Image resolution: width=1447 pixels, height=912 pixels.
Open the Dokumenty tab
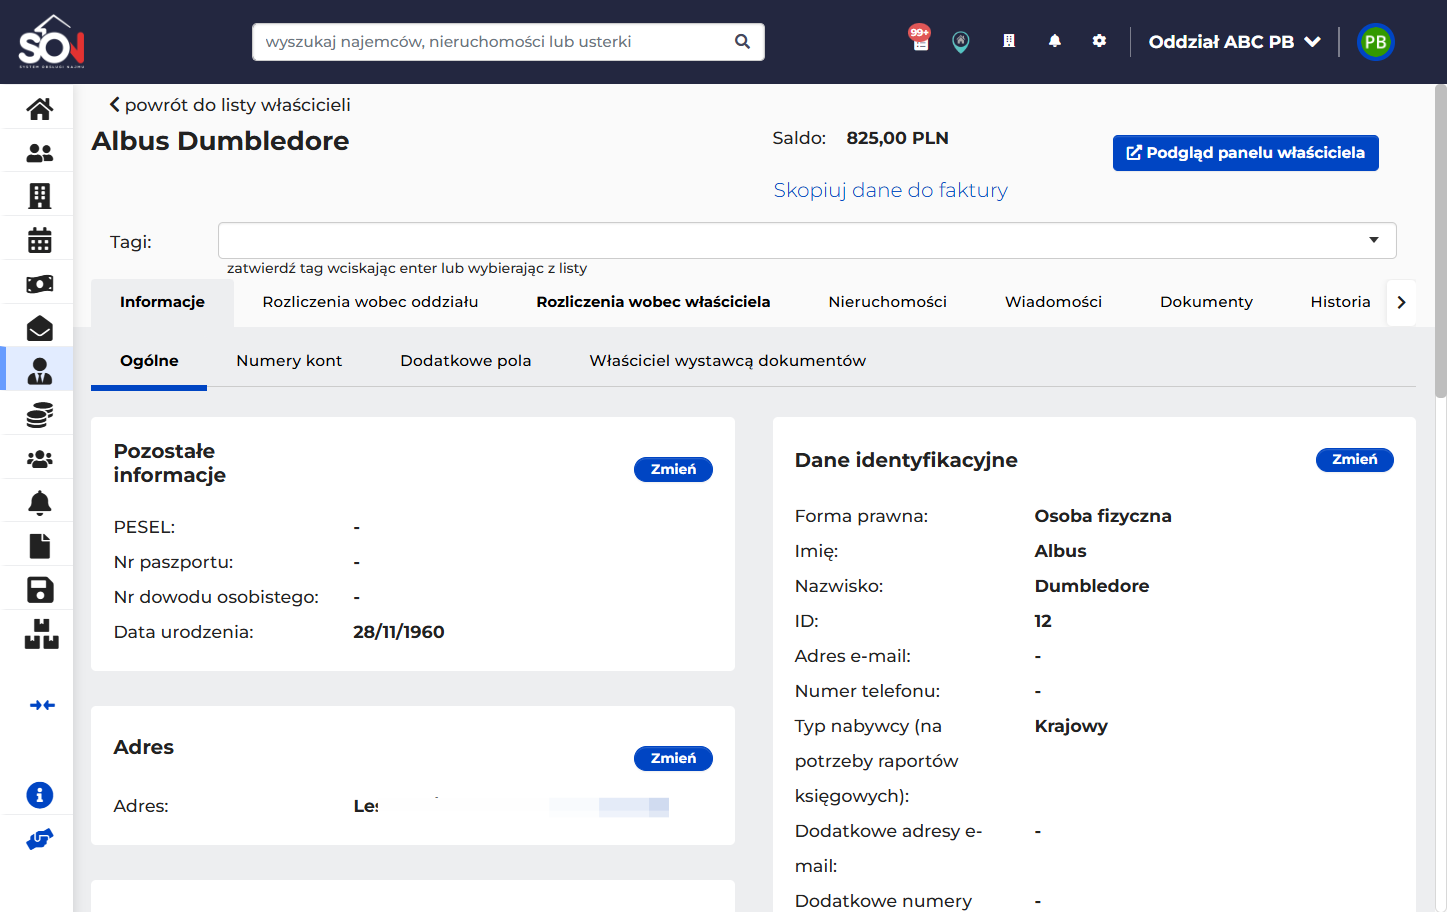coord(1206,302)
